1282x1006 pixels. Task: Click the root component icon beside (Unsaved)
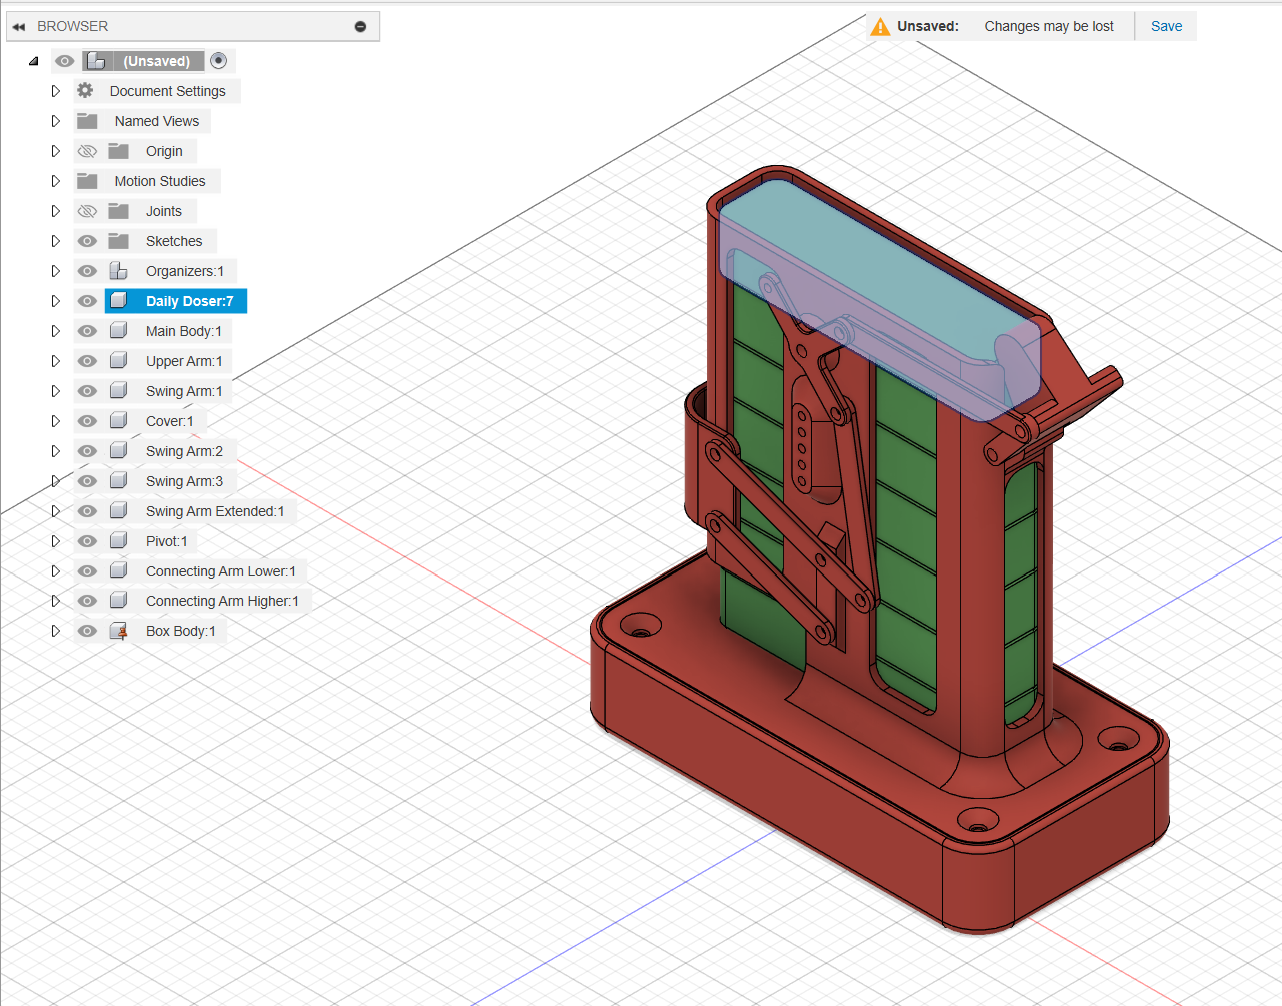[96, 61]
